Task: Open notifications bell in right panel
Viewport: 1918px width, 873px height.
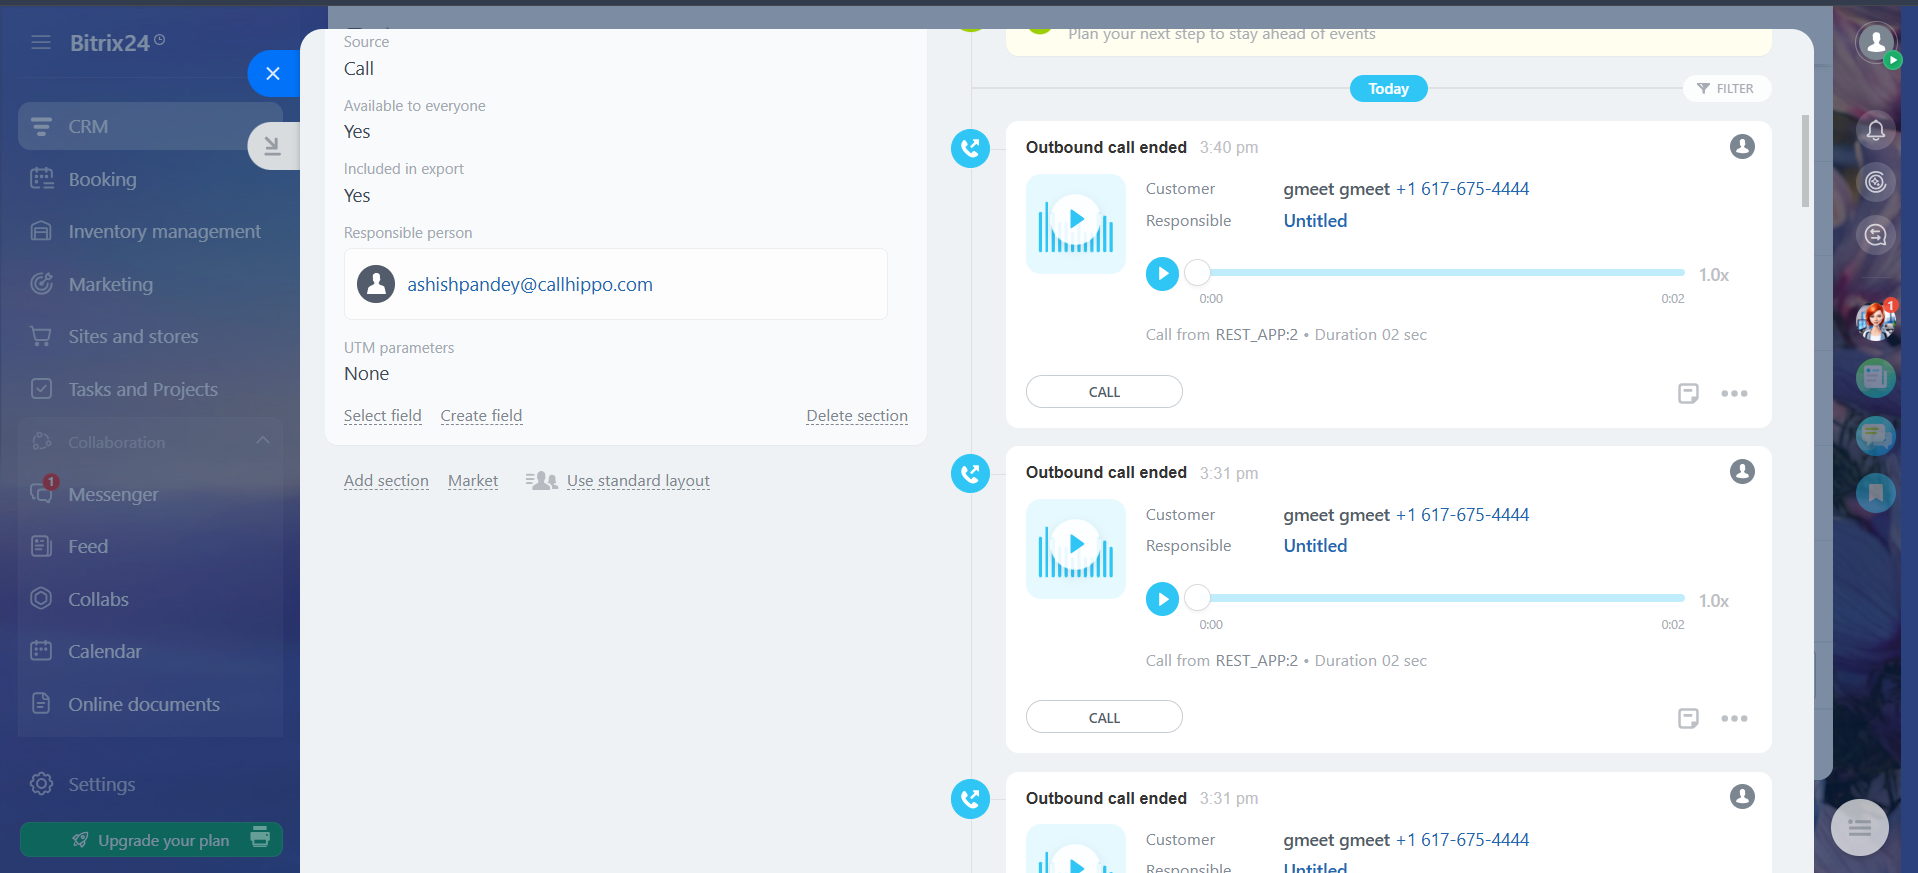Action: click(1876, 130)
